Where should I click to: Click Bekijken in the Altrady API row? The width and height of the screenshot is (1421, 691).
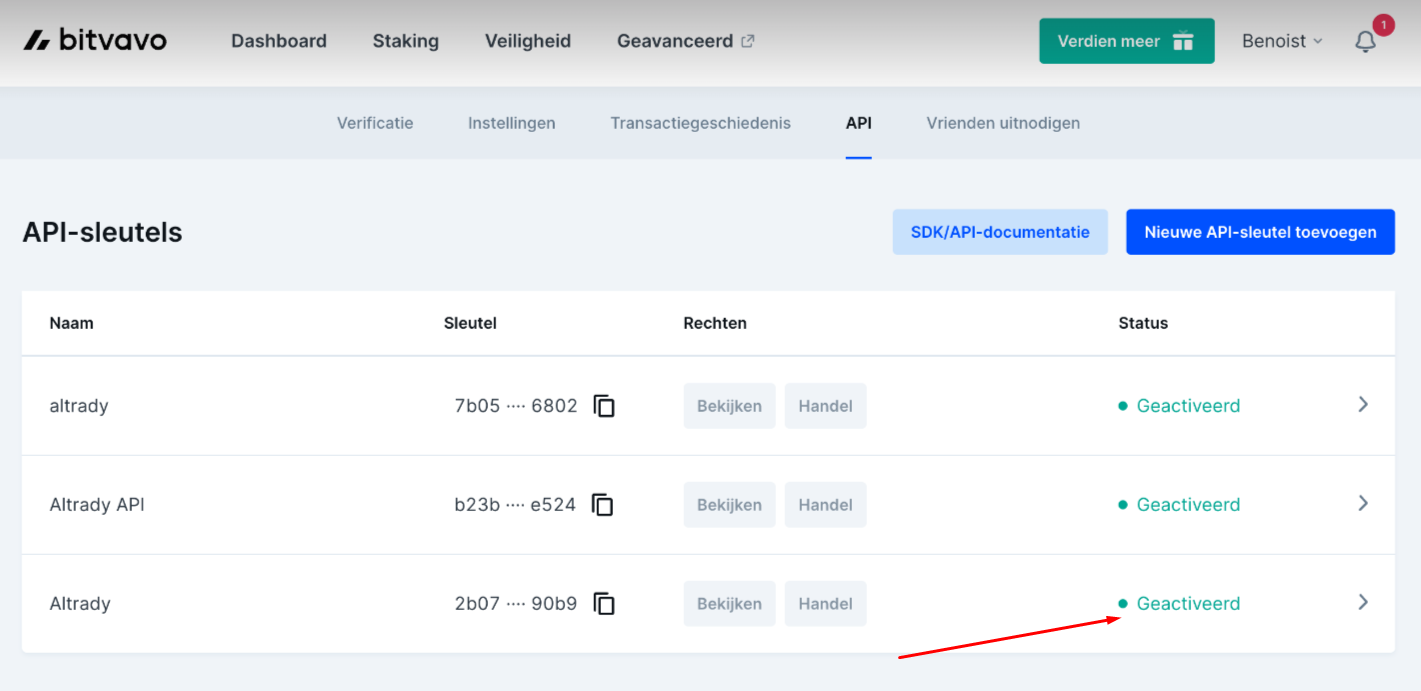coord(730,505)
